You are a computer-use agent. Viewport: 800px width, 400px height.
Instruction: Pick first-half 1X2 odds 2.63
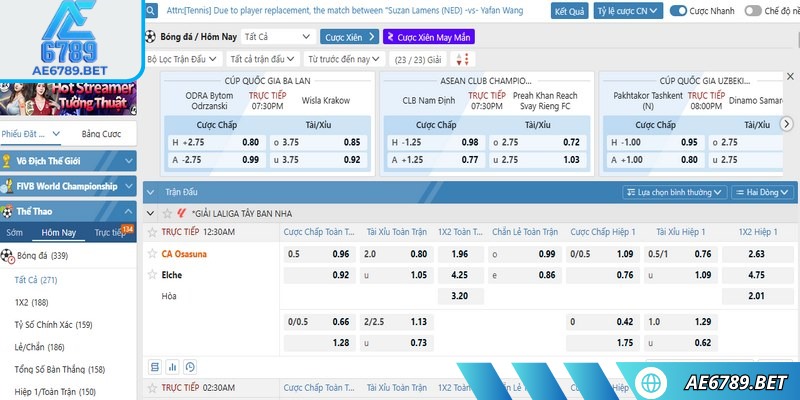pos(758,254)
